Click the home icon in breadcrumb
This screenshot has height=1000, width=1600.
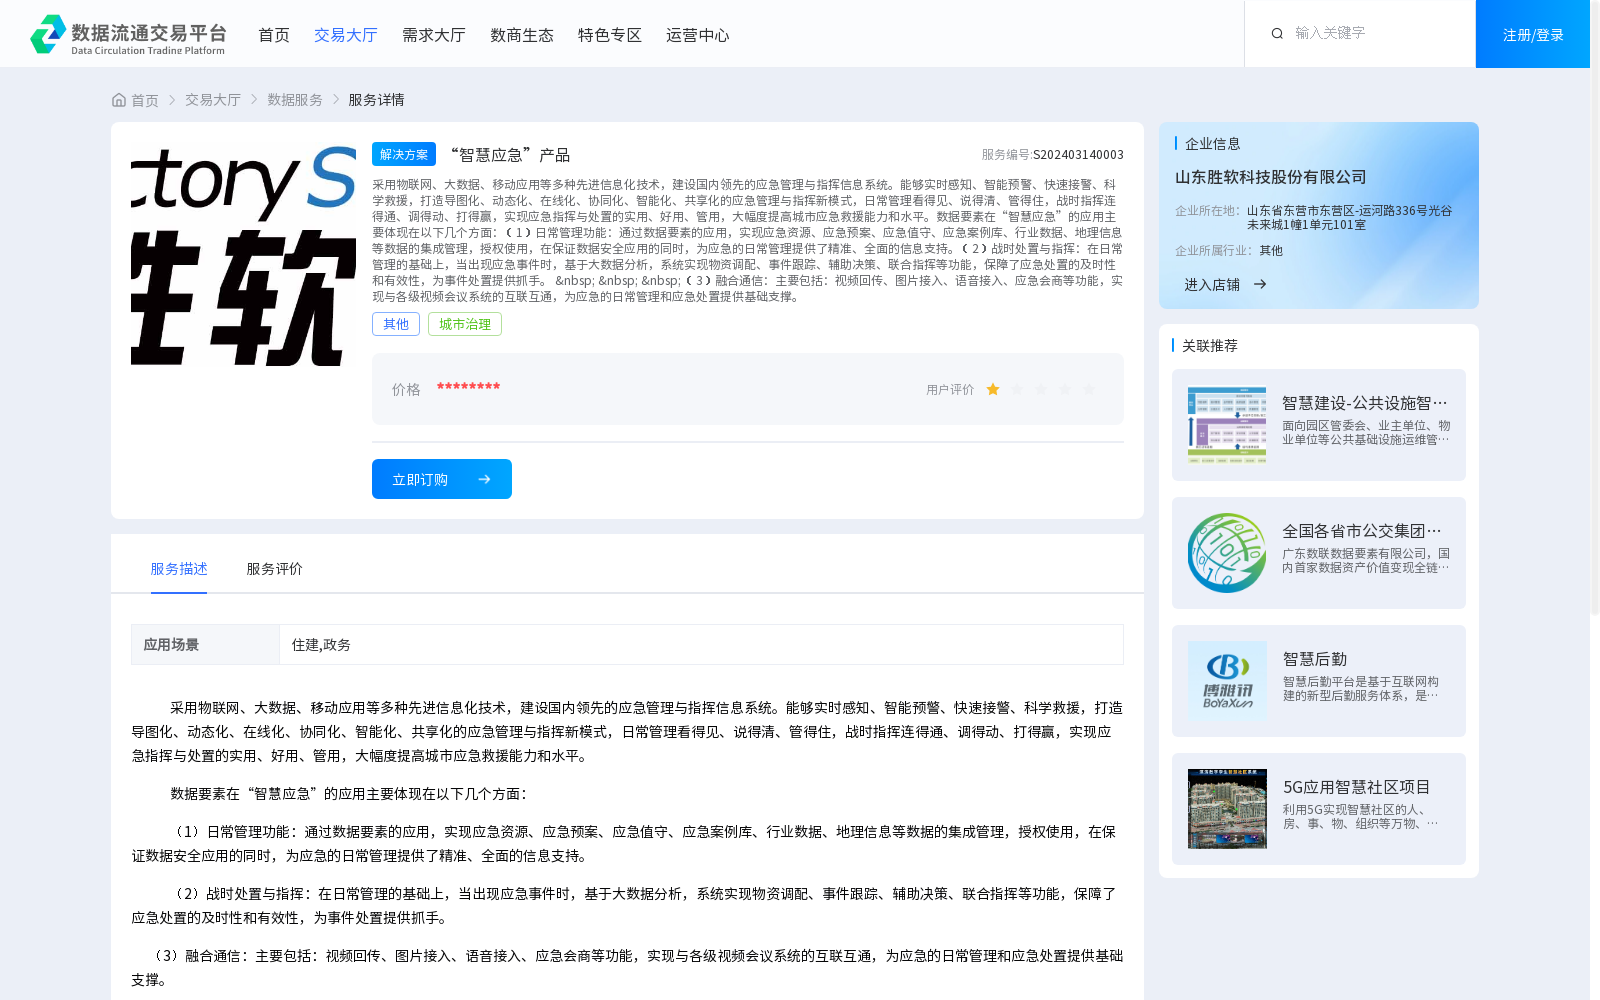click(x=119, y=100)
